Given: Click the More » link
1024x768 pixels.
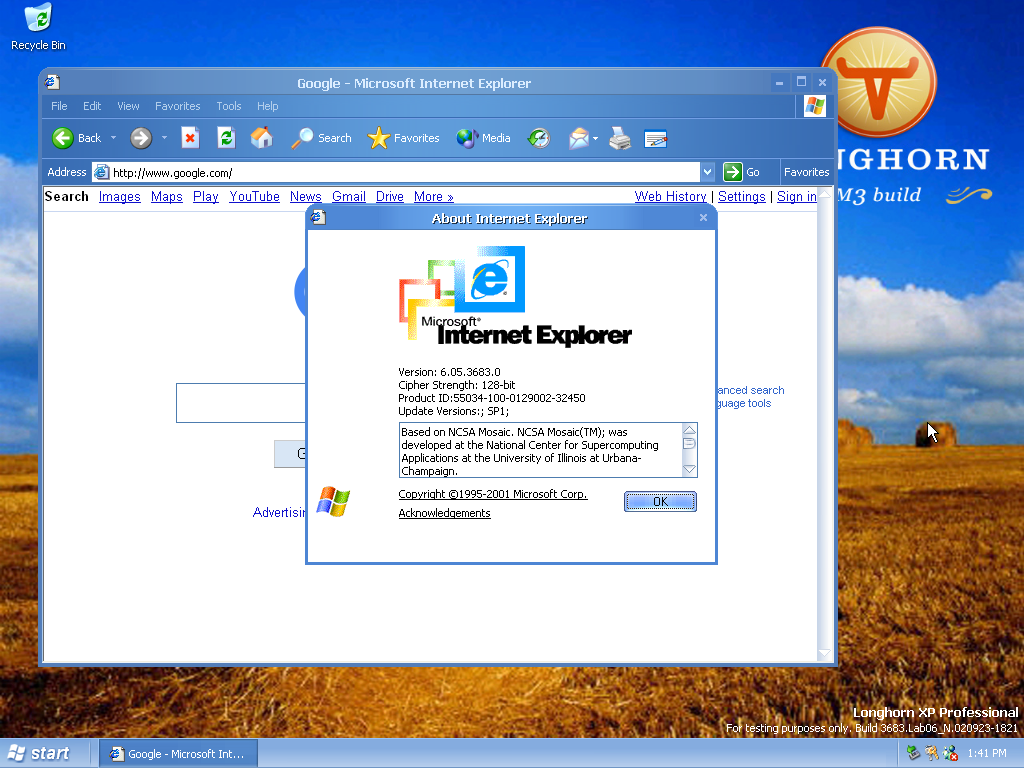Looking at the screenshot, I should (434, 197).
